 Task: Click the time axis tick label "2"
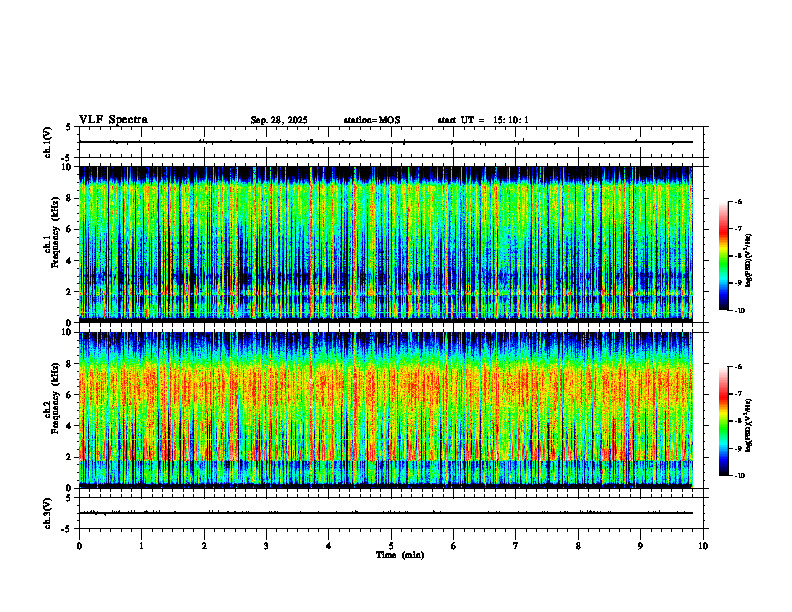tap(204, 546)
